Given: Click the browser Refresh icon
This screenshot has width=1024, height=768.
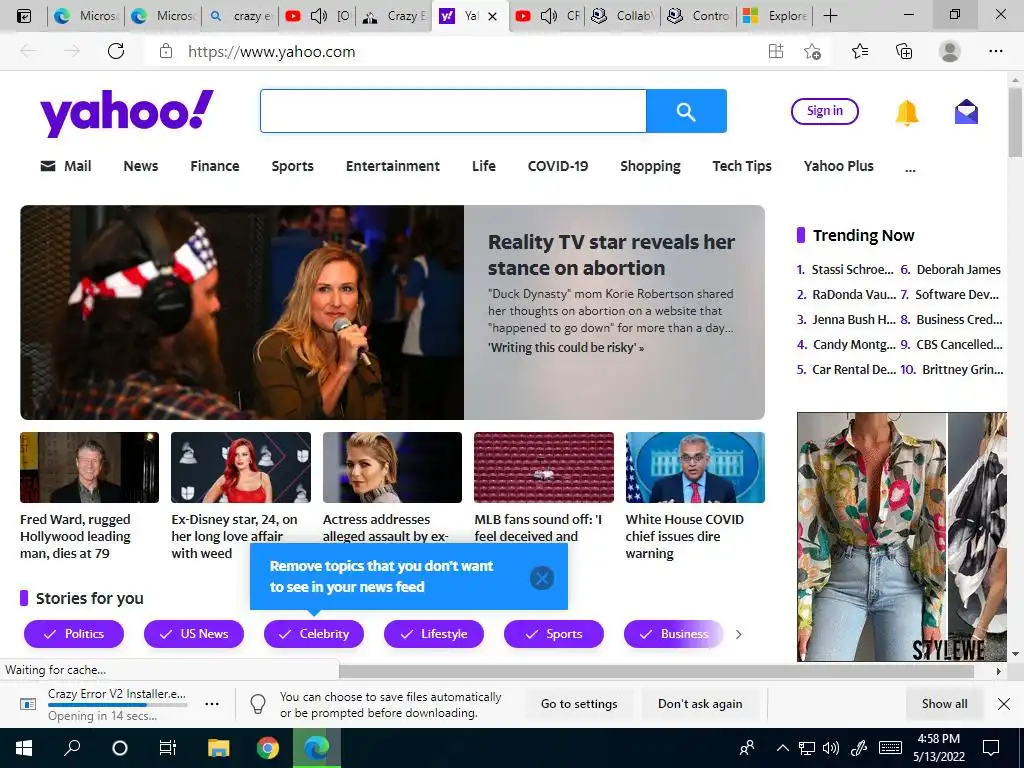Looking at the screenshot, I should (x=116, y=51).
